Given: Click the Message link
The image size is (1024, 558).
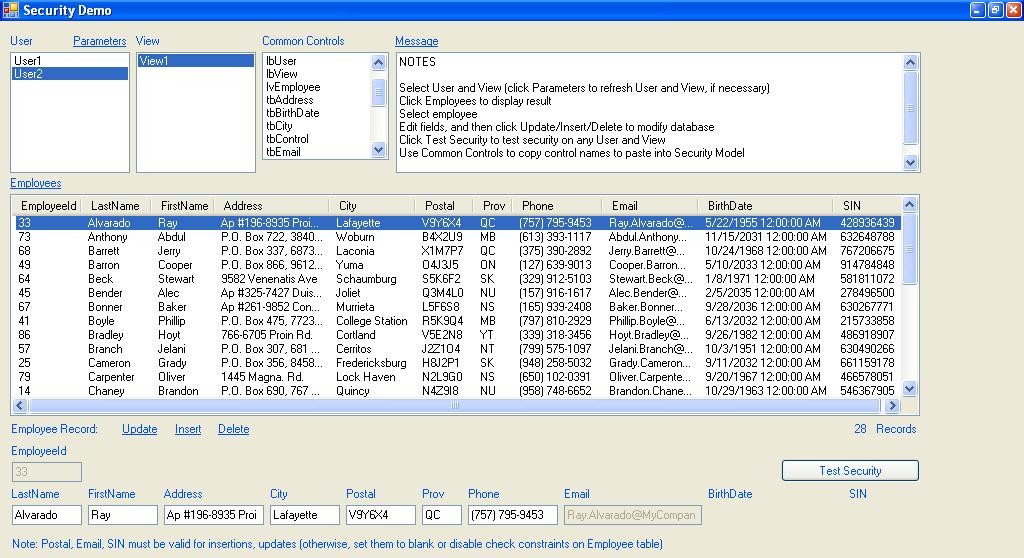Looking at the screenshot, I should [416, 41].
